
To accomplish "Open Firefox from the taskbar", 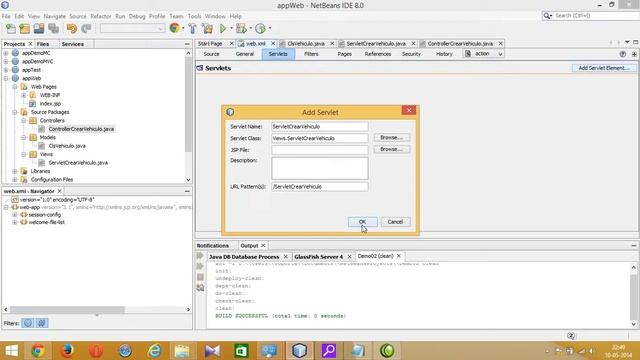I will coord(67,351).
